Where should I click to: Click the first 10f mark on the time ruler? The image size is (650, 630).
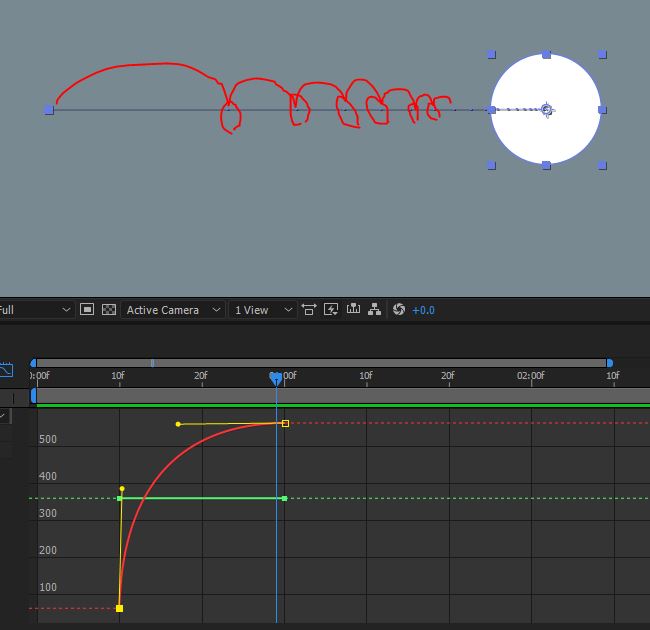point(118,376)
